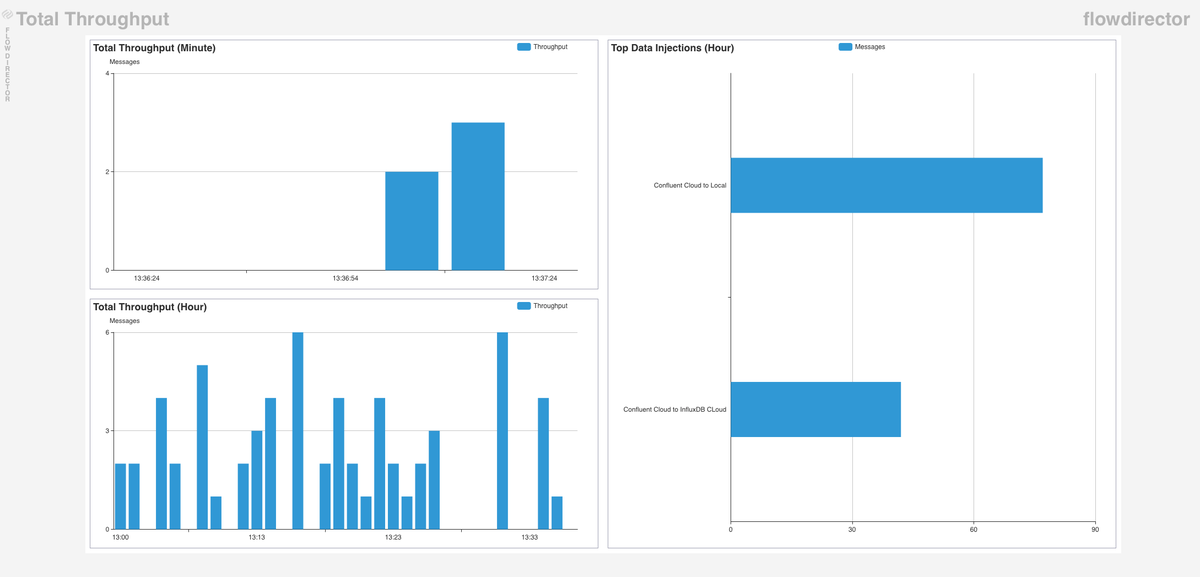
Task: Toggle the Messages legend swatch in Top Data Injections
Action: point(845,47)
